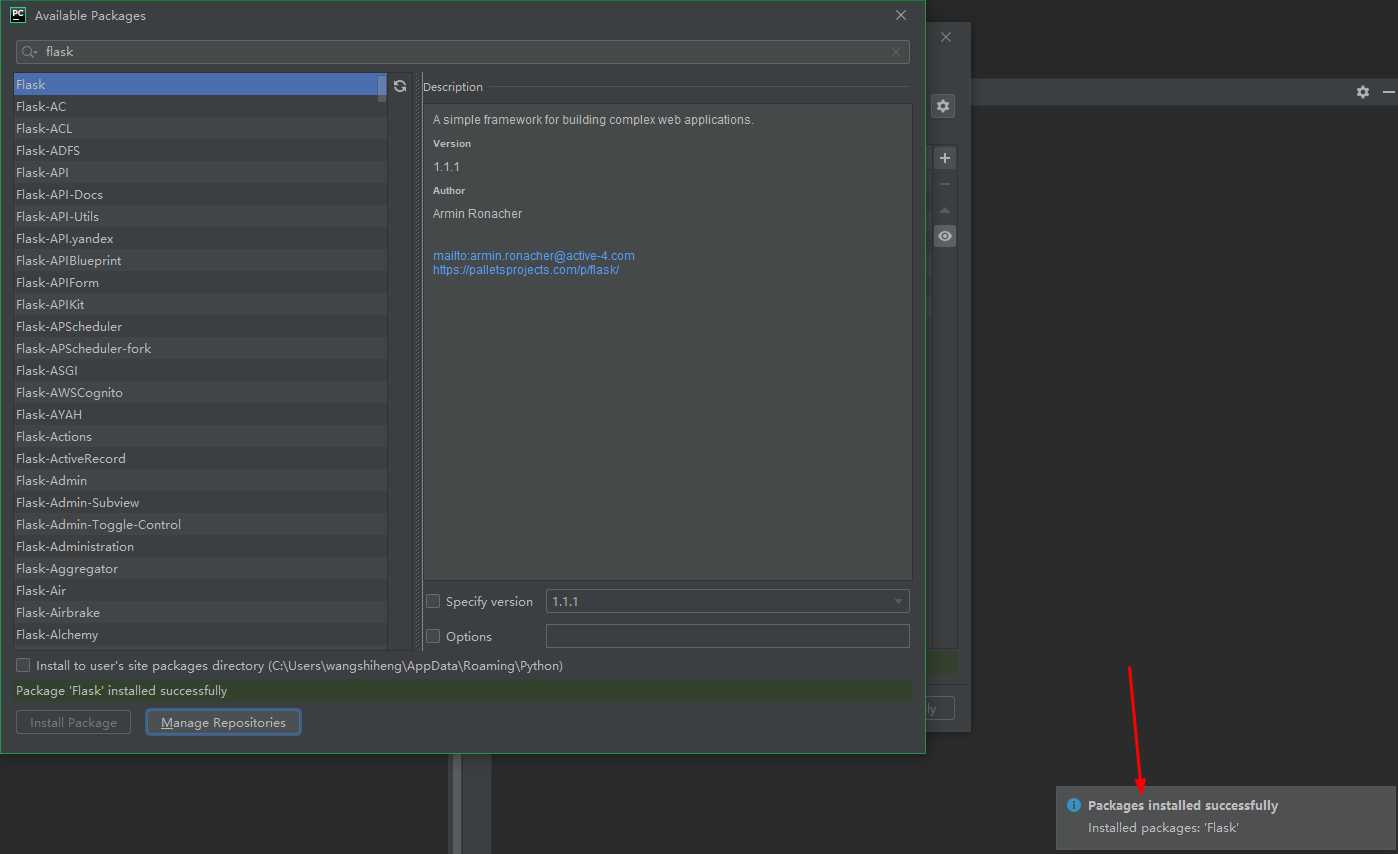Enable the Options checkbox
1398x854 pixels.
tap(433, 636)
